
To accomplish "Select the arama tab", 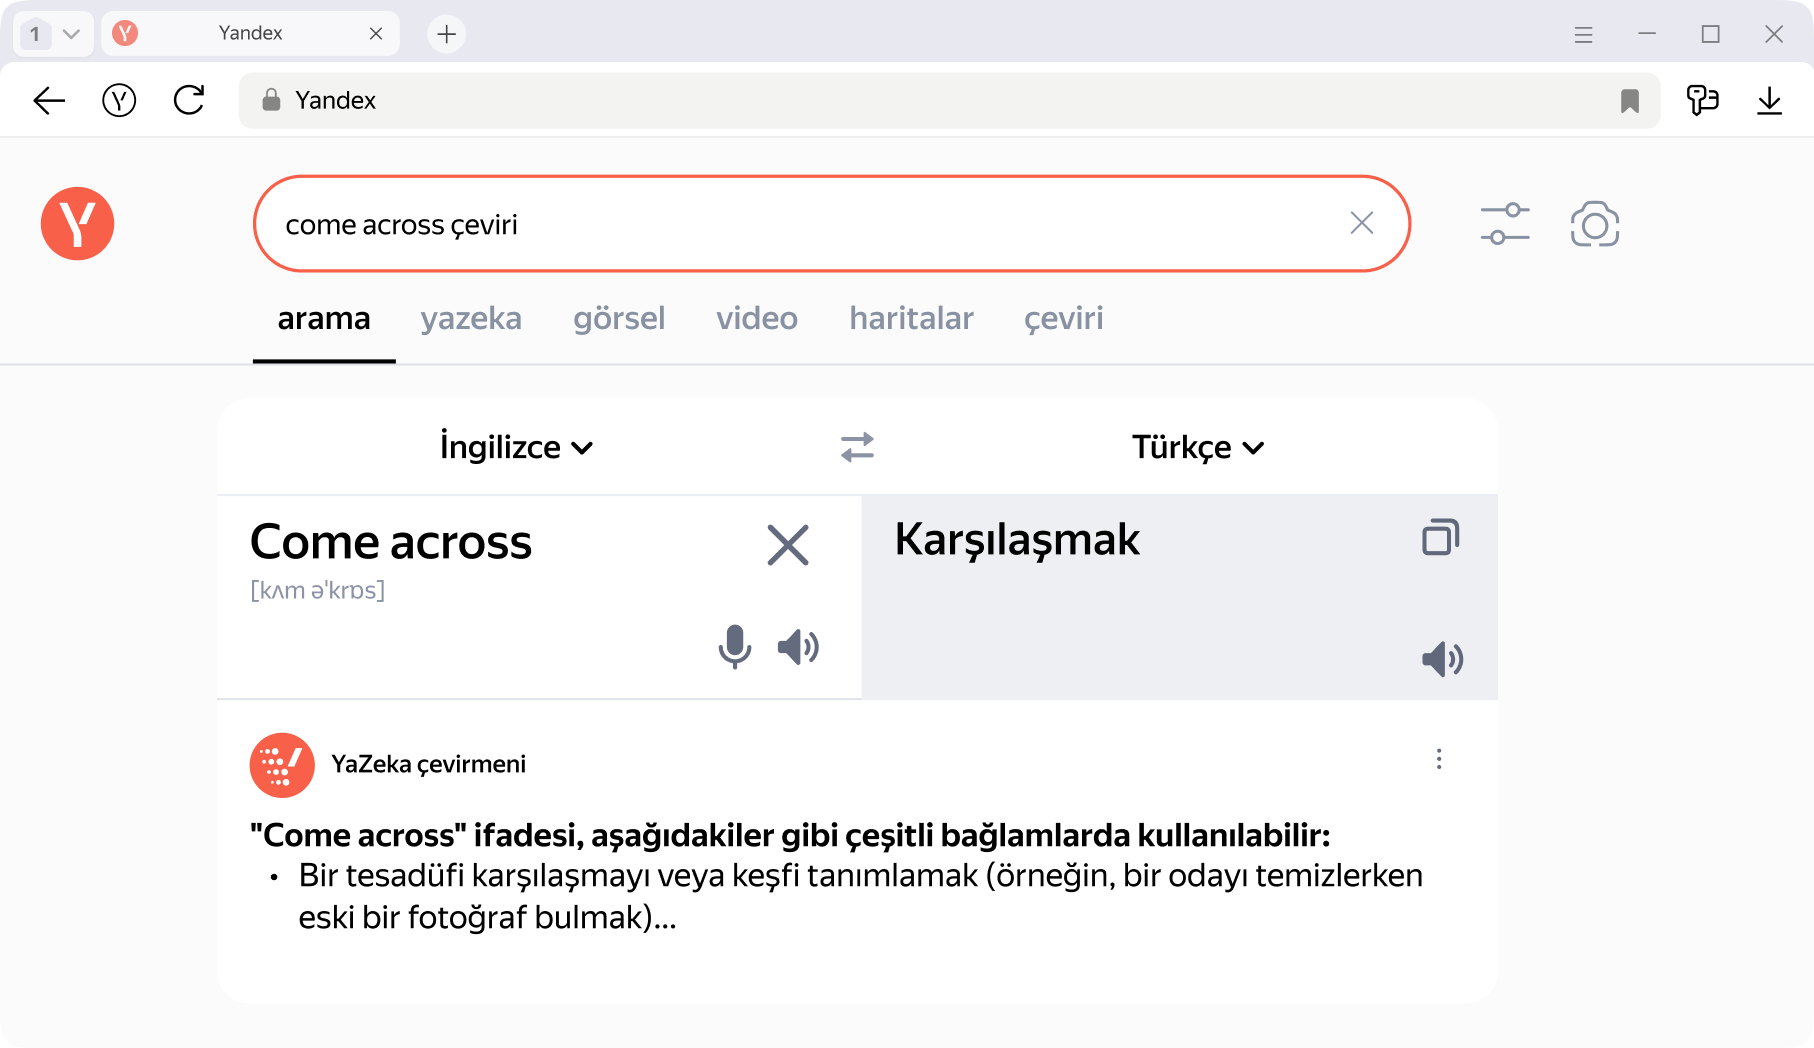I will tap(324, 319).
